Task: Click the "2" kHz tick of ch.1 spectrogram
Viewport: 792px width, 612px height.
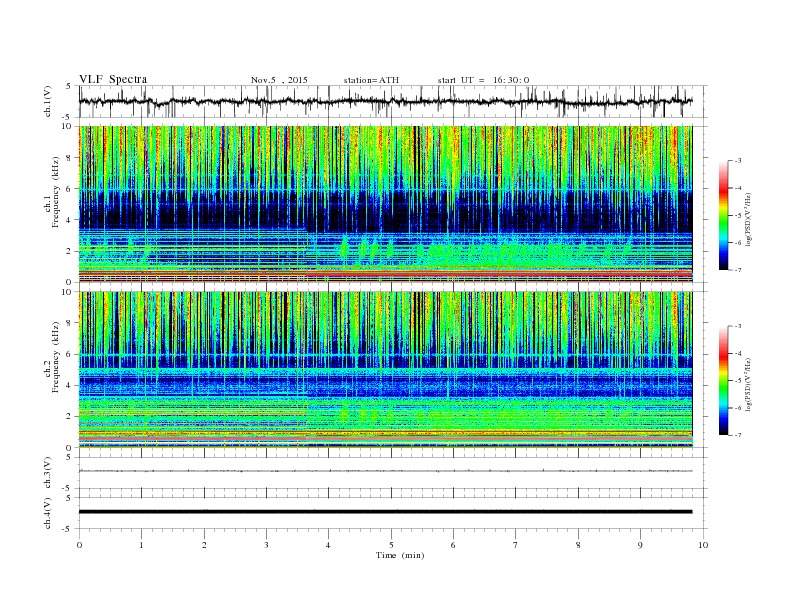Action: pos(70,251)
